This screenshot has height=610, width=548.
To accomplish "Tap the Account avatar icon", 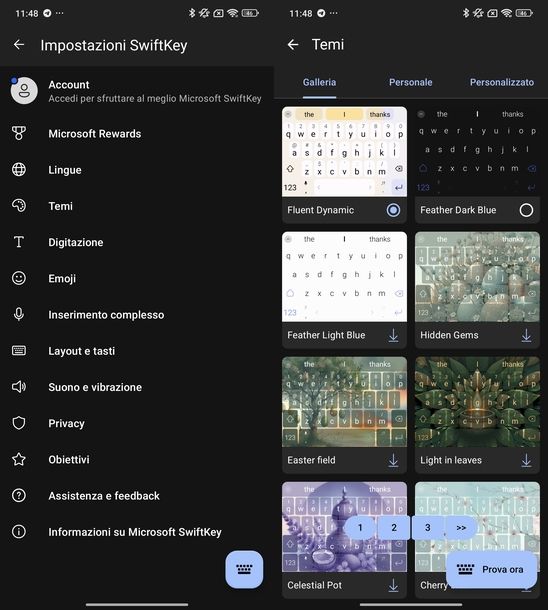I will [24, 91].
